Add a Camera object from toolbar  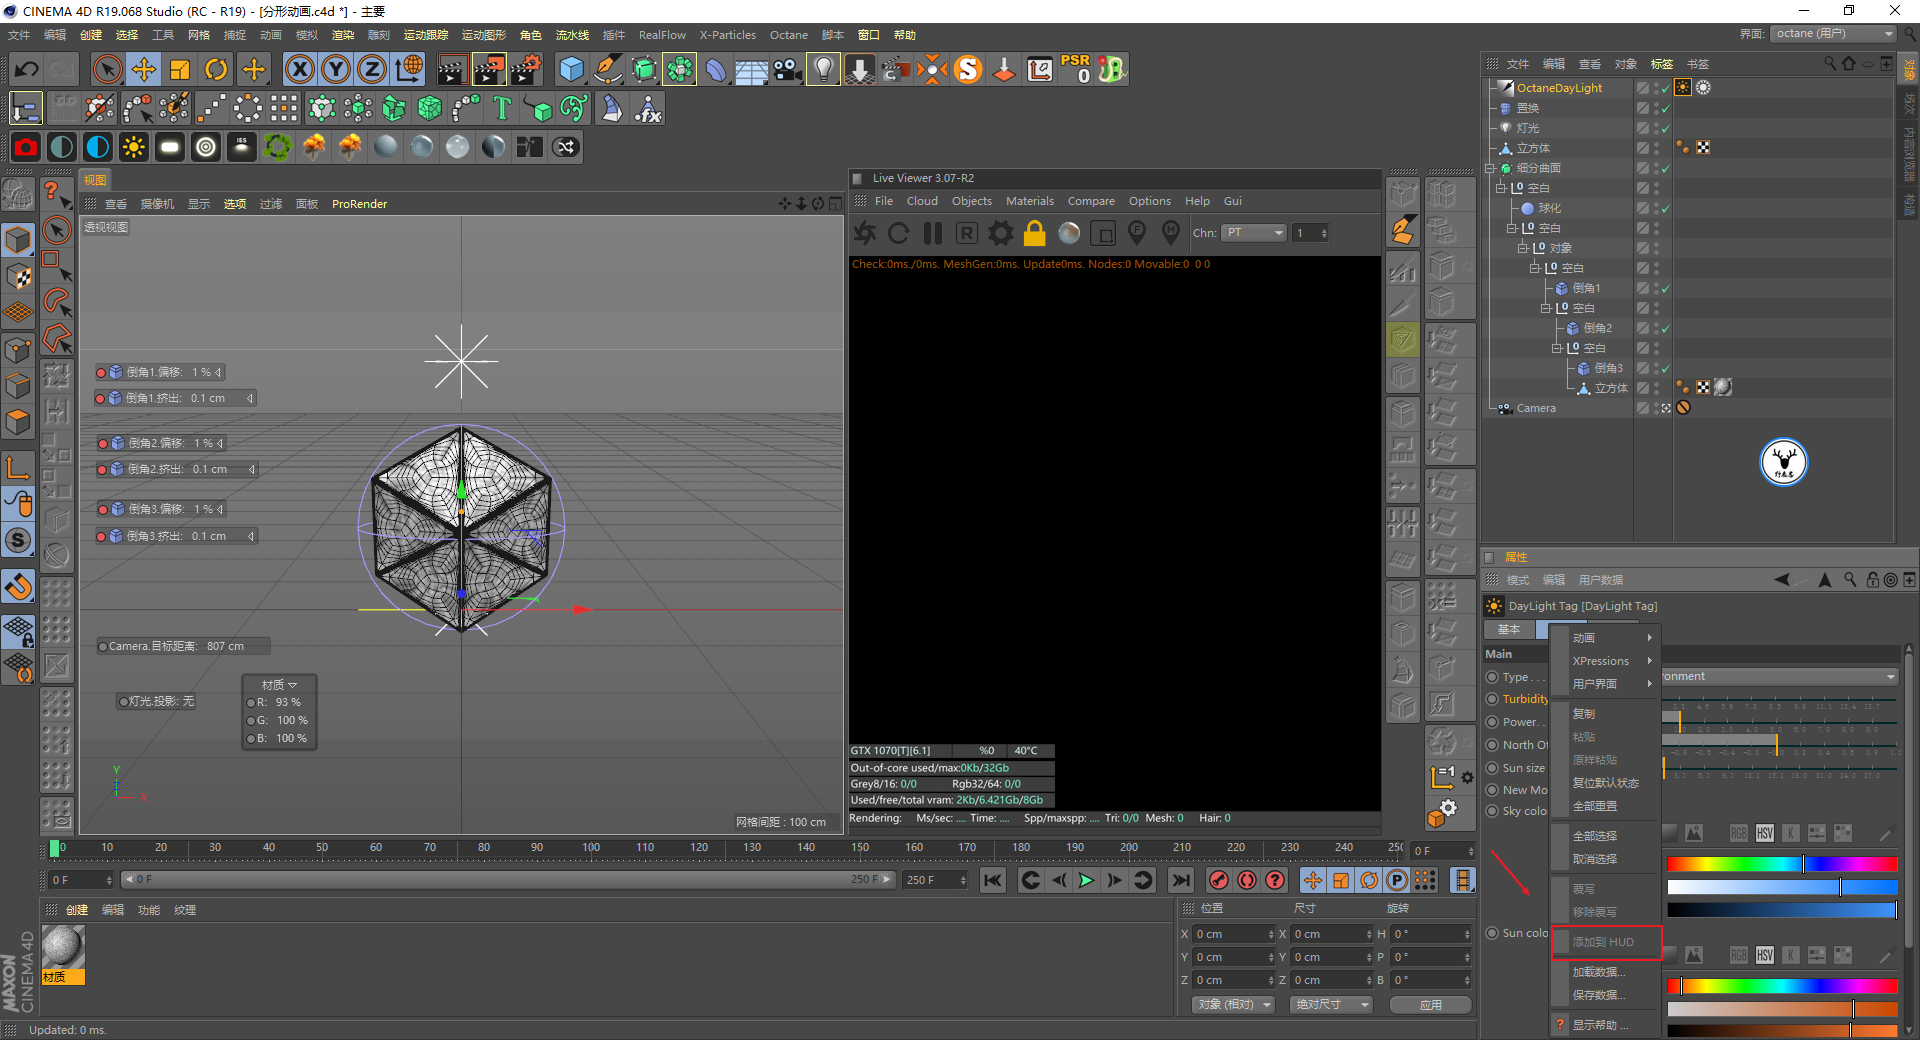[x=787, y=69]
